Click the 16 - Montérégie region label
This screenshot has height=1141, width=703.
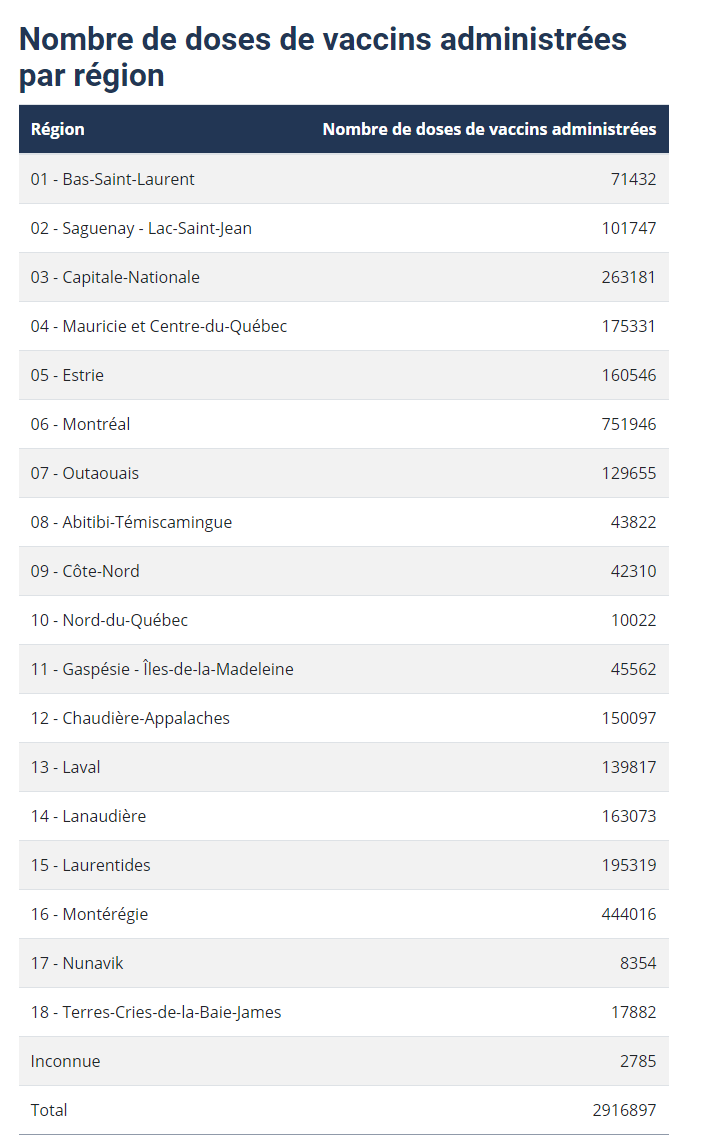[x=90, y=914]
